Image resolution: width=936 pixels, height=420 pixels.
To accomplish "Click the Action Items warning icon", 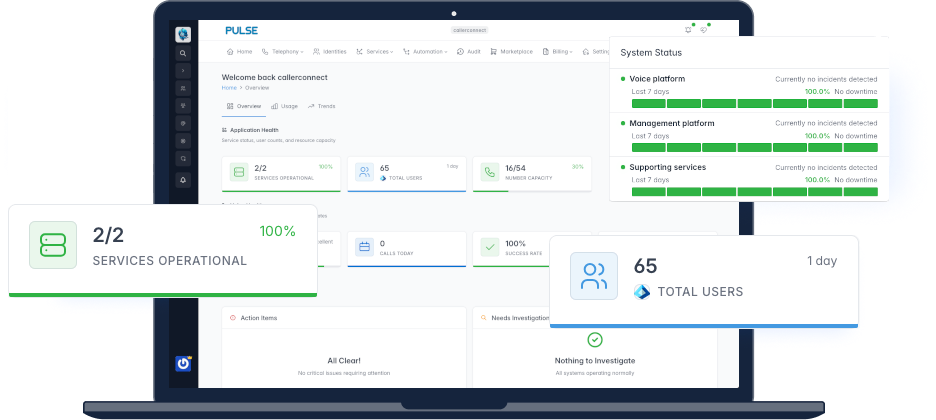I will click(233, 318).
